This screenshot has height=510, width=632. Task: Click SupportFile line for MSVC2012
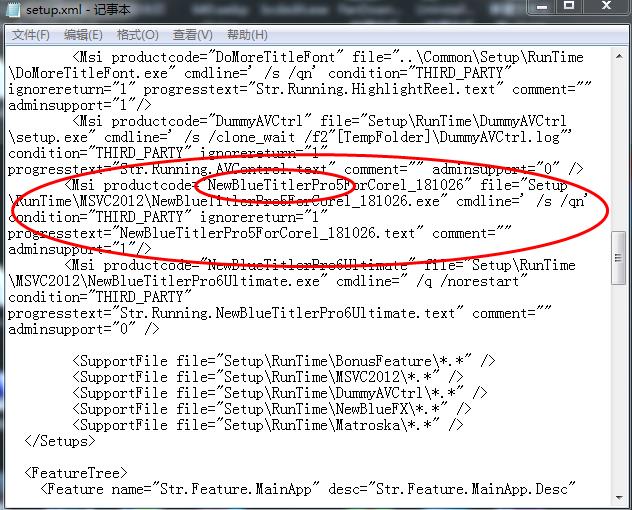coord(268,377)
